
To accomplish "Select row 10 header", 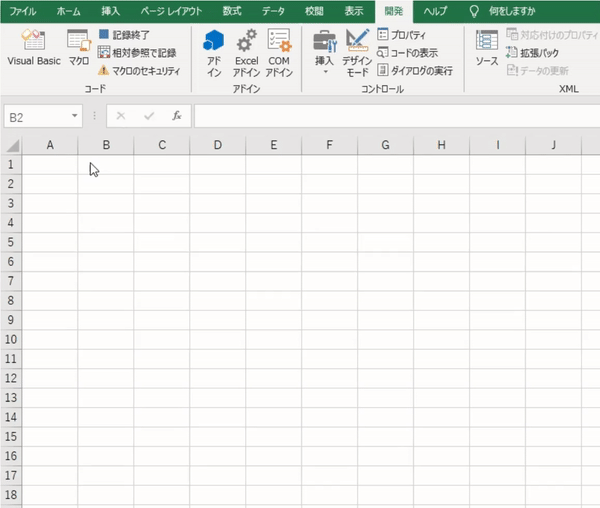I will 11,340.
